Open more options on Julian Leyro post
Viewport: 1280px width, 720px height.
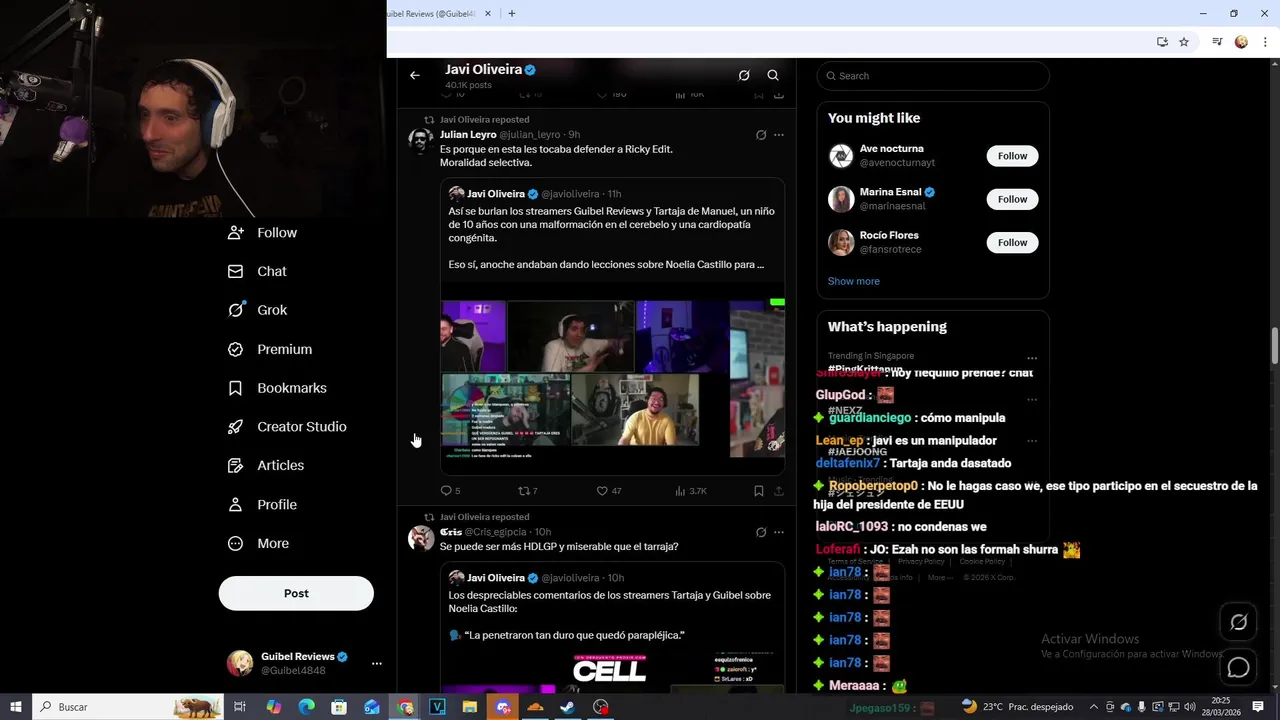pos(779,135)
